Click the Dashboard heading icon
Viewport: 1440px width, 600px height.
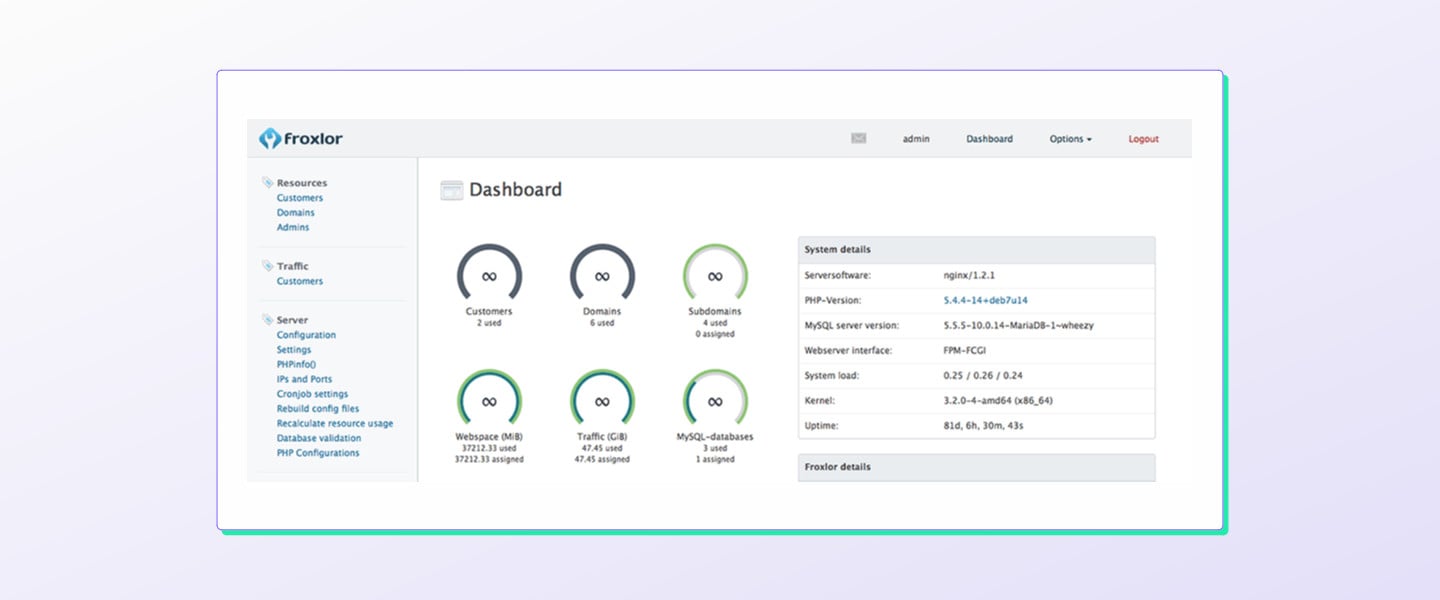click(452, 190)
